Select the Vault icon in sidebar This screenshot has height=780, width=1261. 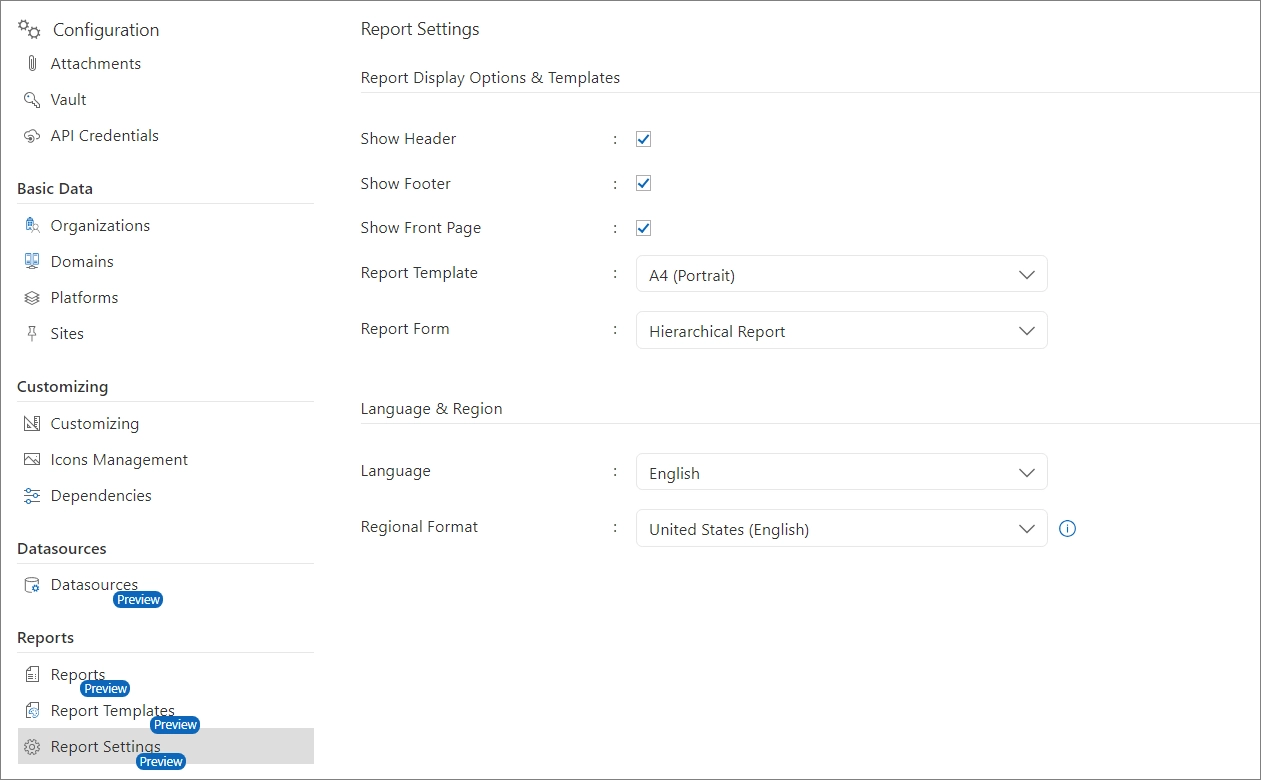click(x=33, y=99)
